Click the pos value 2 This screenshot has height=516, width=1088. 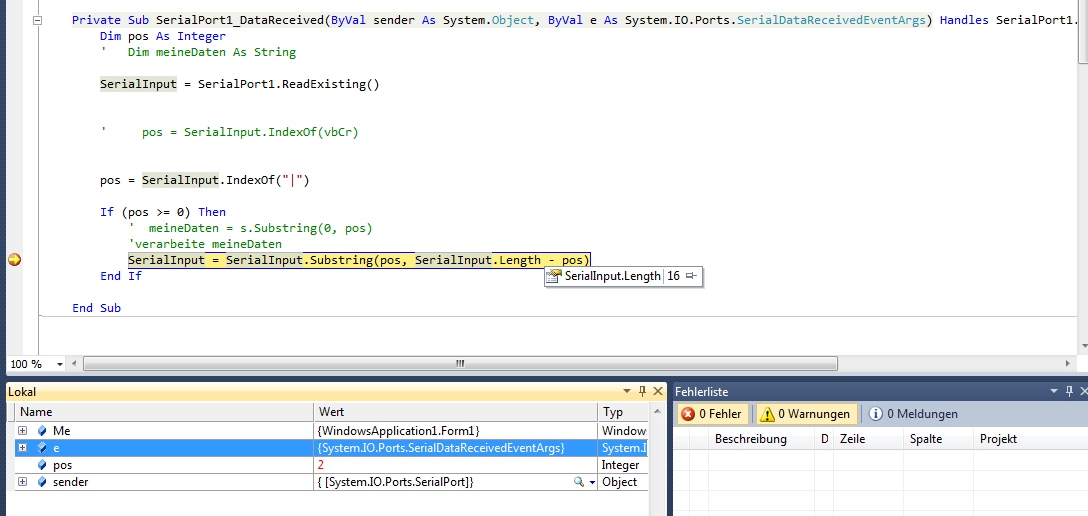(x=321, y=465)
